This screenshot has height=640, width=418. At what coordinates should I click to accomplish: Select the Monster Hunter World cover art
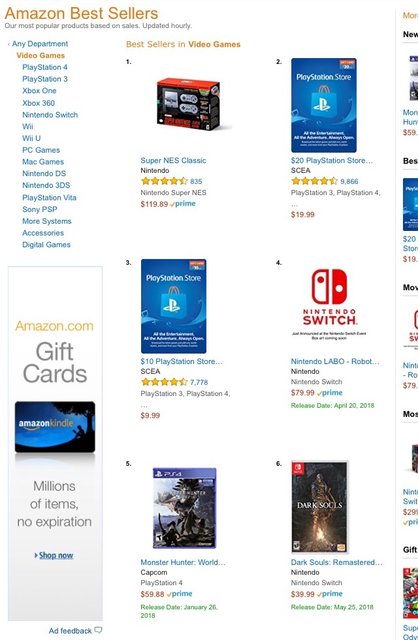(x=185, y=508)
